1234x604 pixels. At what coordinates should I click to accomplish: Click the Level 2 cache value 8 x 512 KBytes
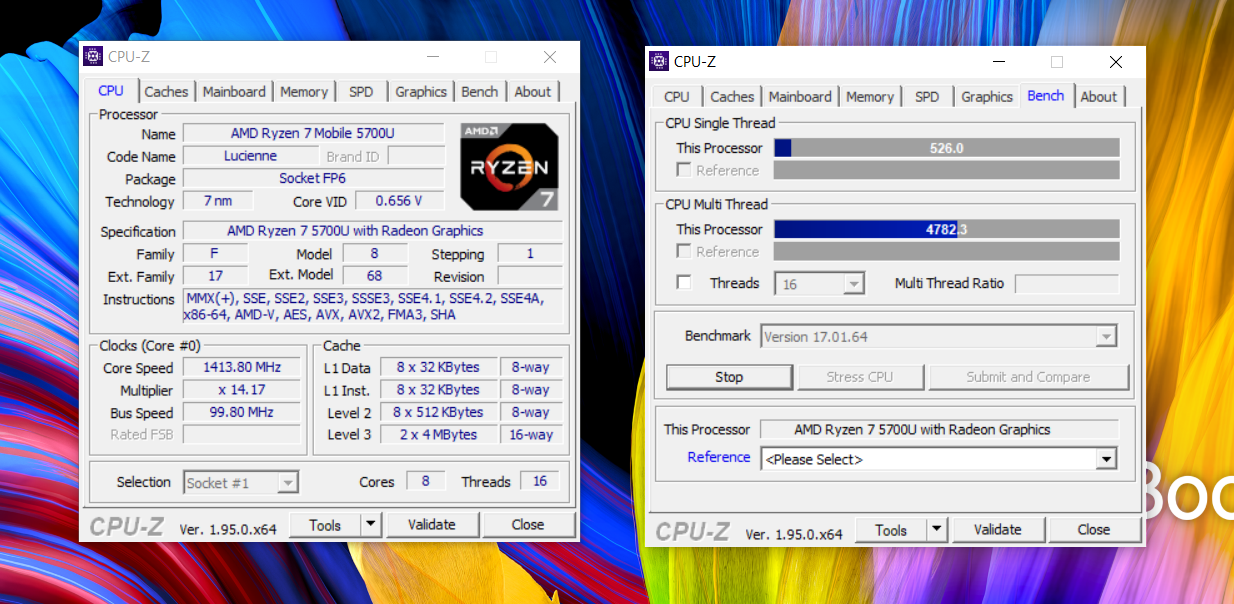[438, 412]
